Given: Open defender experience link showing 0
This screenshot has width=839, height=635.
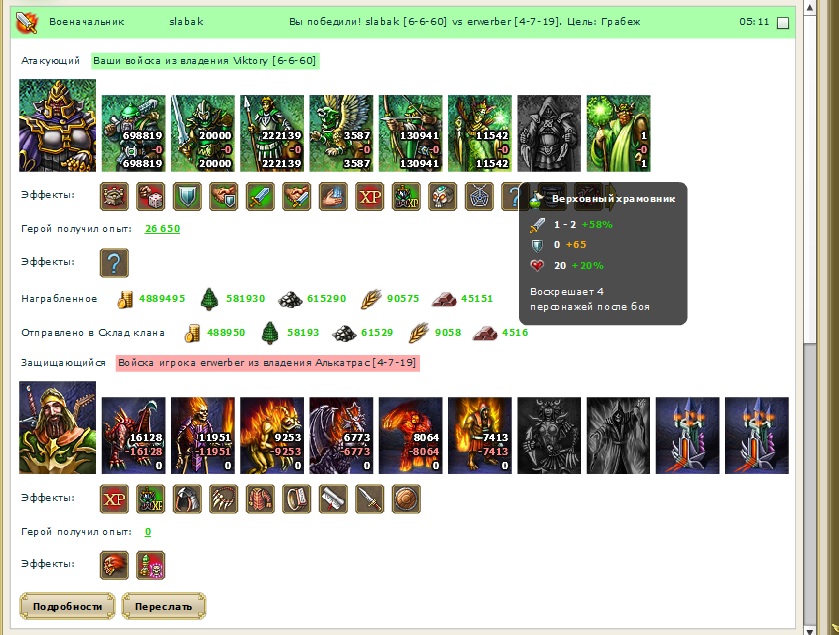Looking at the screenshot, I should coord(148,532).
